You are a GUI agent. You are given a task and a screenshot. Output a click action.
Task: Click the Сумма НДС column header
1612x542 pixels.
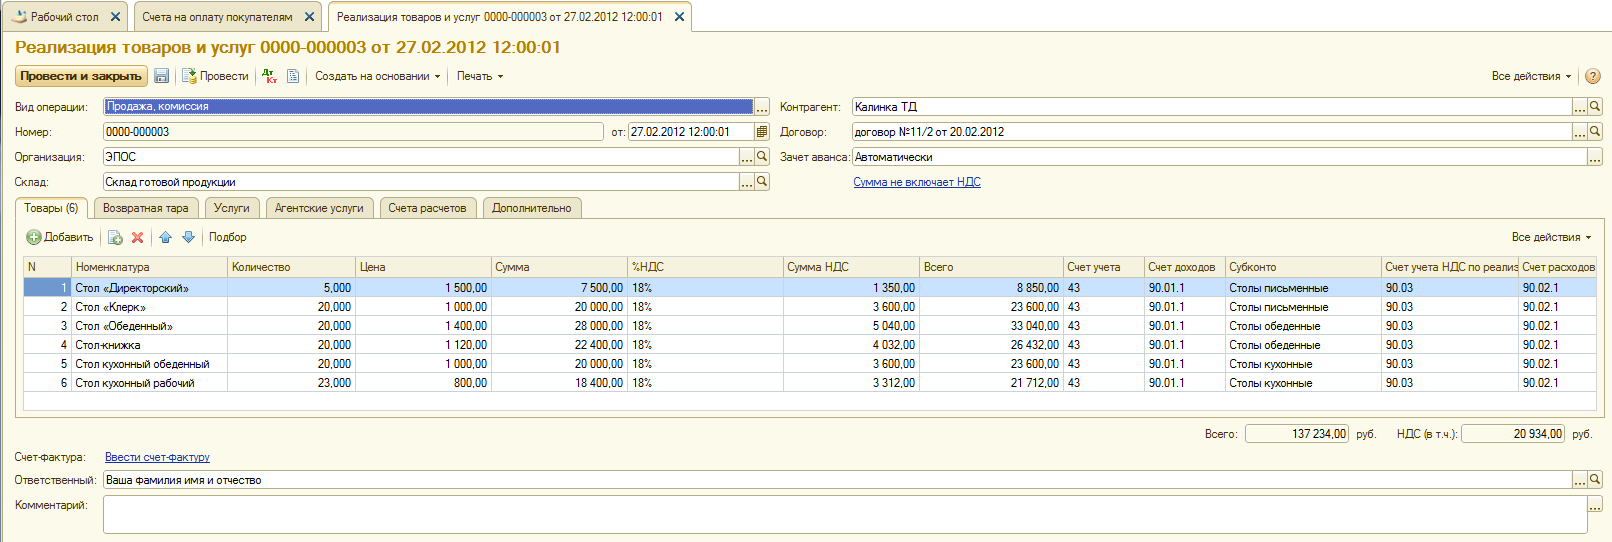point(851,267)
